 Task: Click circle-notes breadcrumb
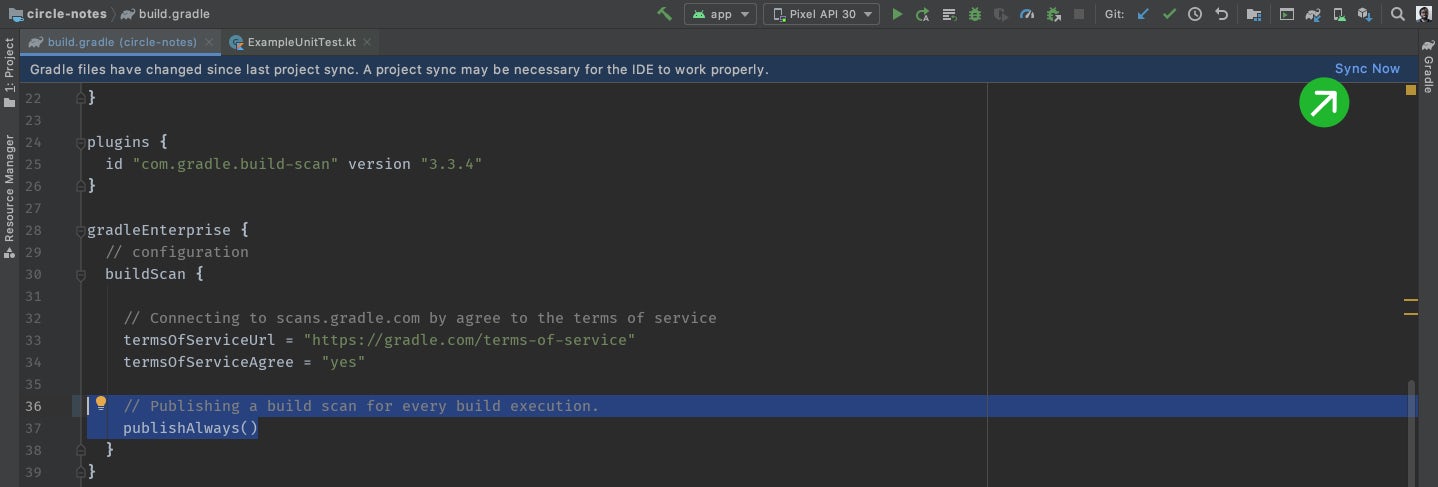(60, 14)
